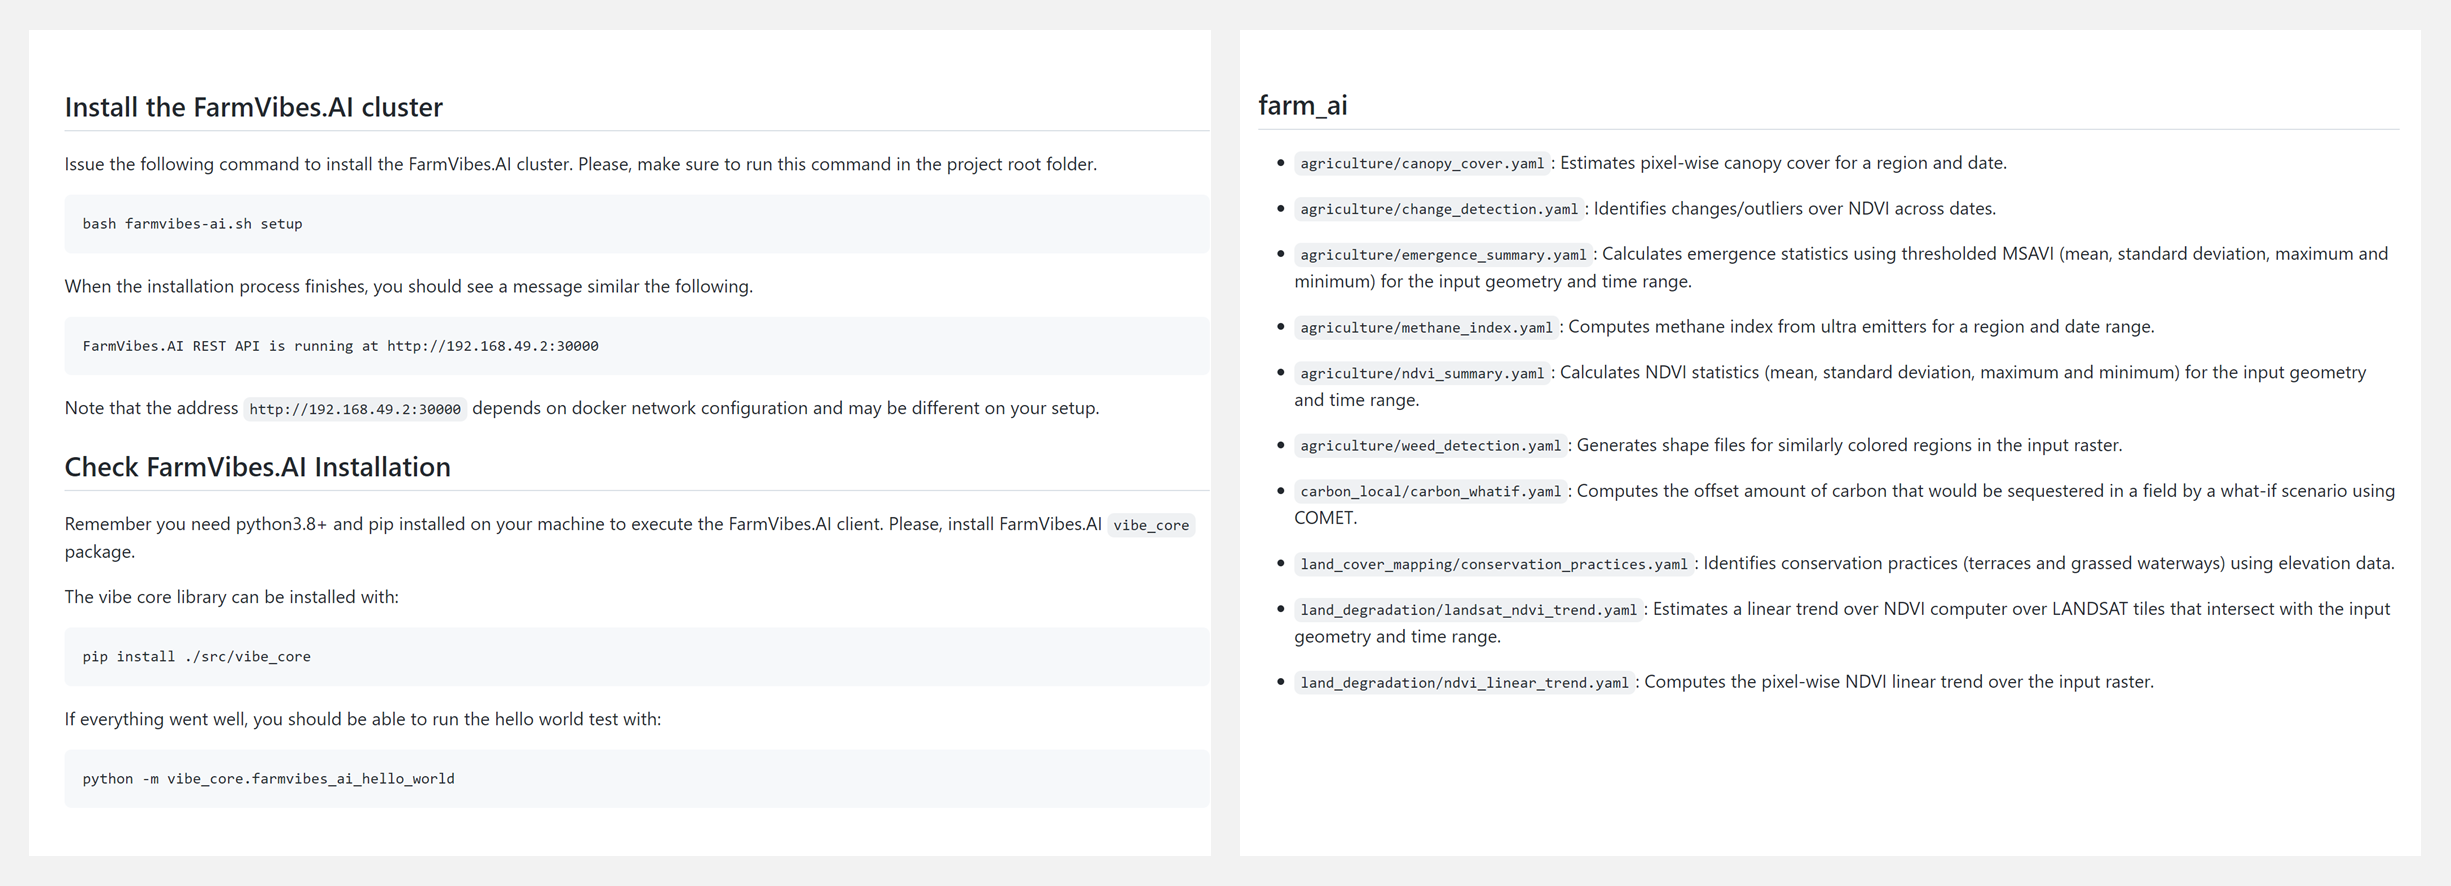The height and width of the screenshot is (886, 2451).
Task: Click agriculture/canopy_cover.yaml workflow name
Action: coord(1421,164)
